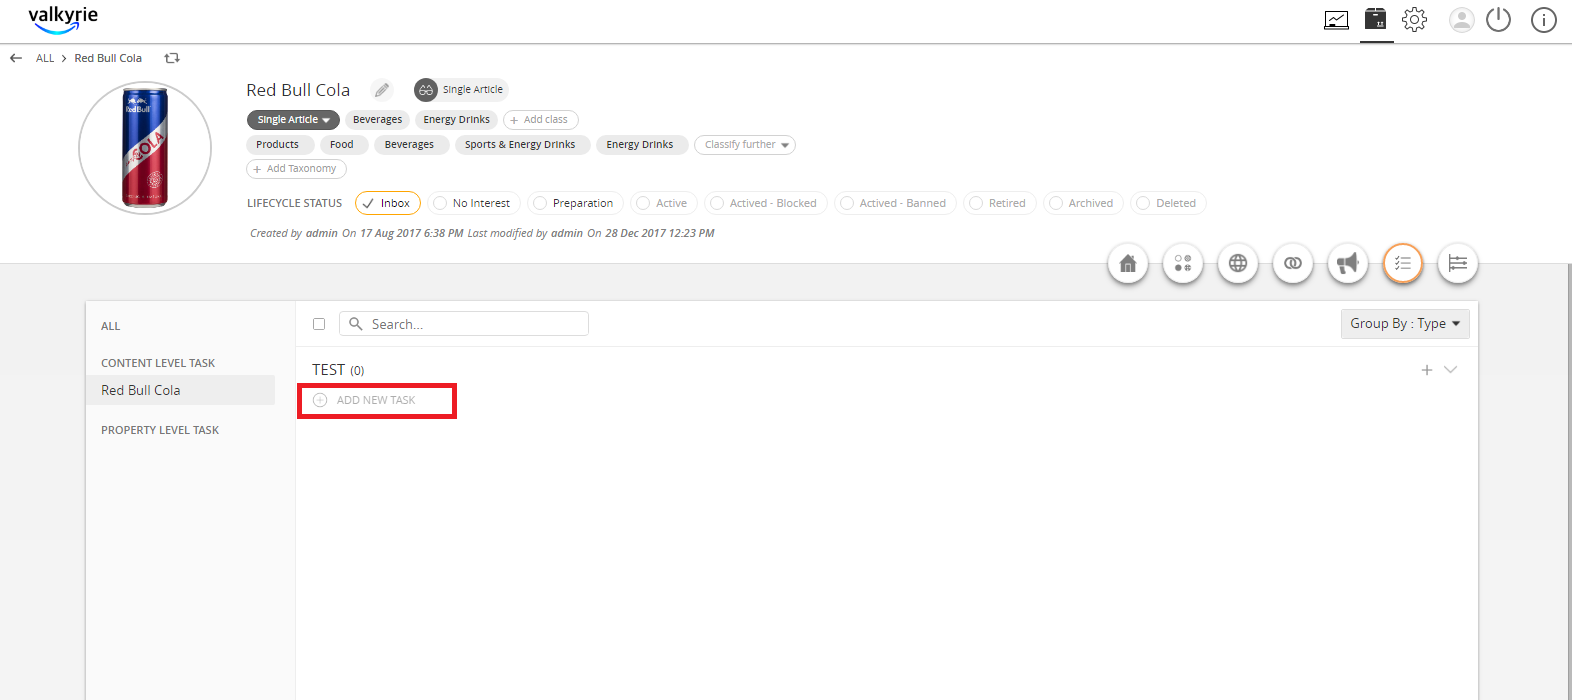The width and height of the screenshot is (1572, 700).
Task: Select the No Interest lifecycle status
Action: coord(474,203)
